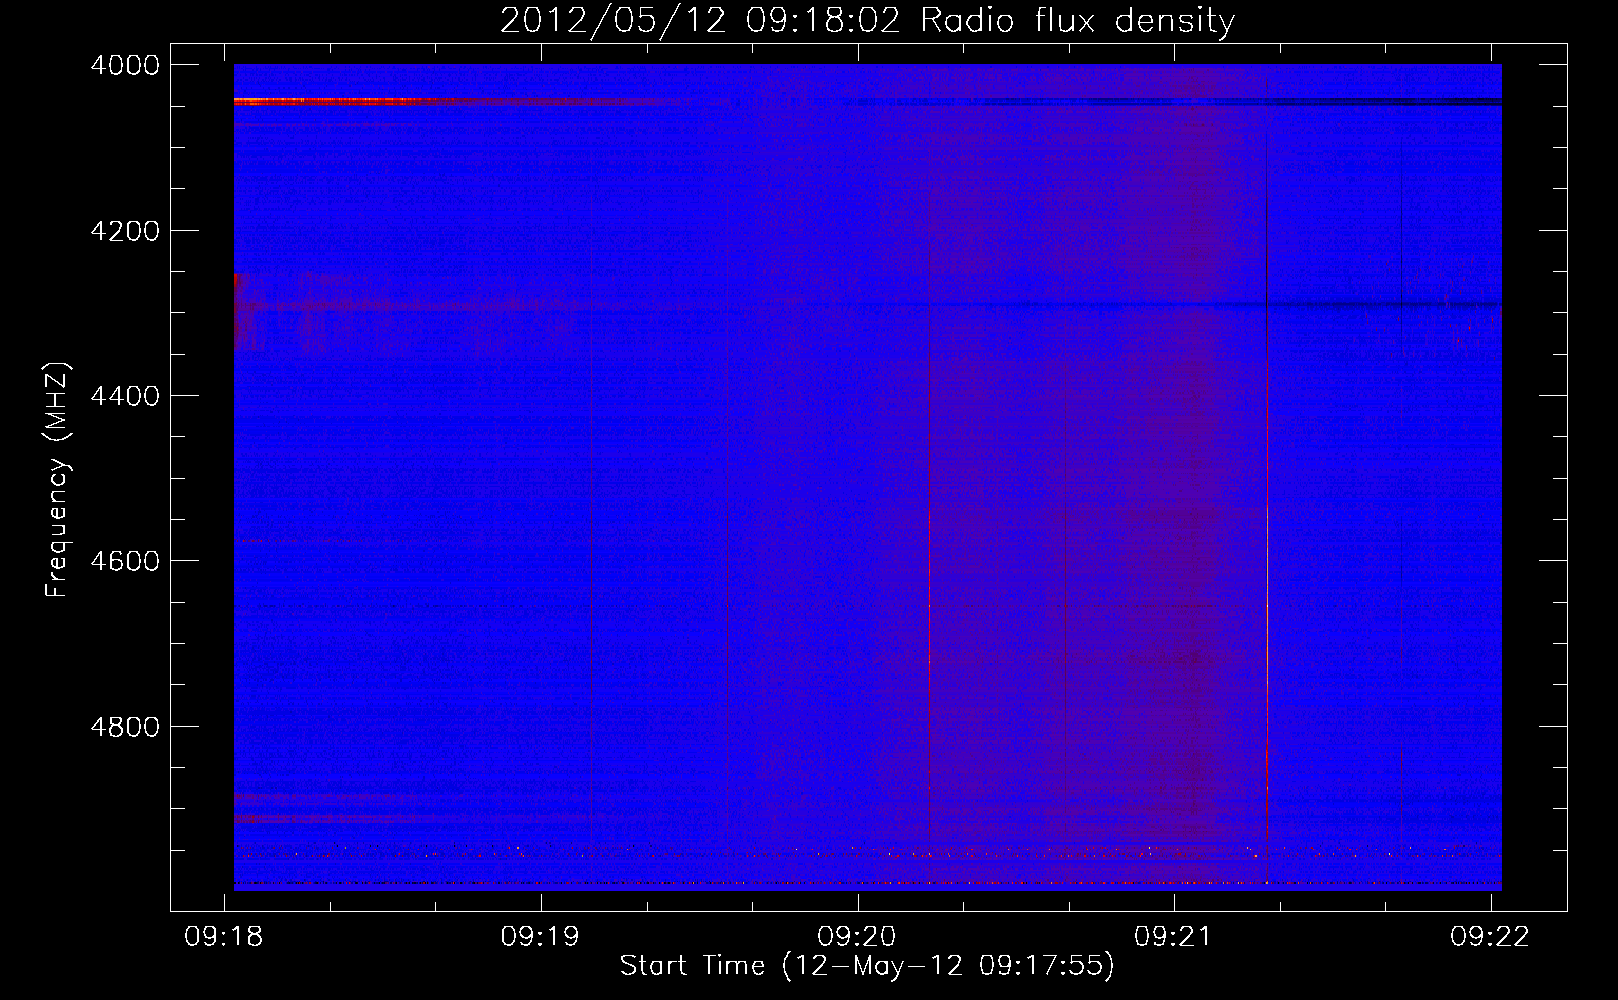
Task: Click the plot title "2012/05/12 09:18:02 Radio flux density"
Action: [x=867, y=21]
